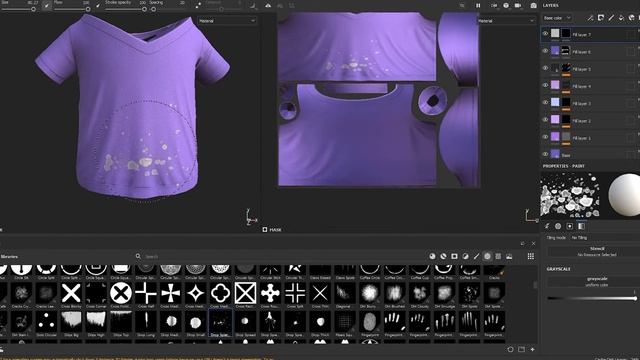The height and width of the screenshot is (360, 640).
Task: Choose the Cross Half thin plus alpha
Action: tap(146, 293)
